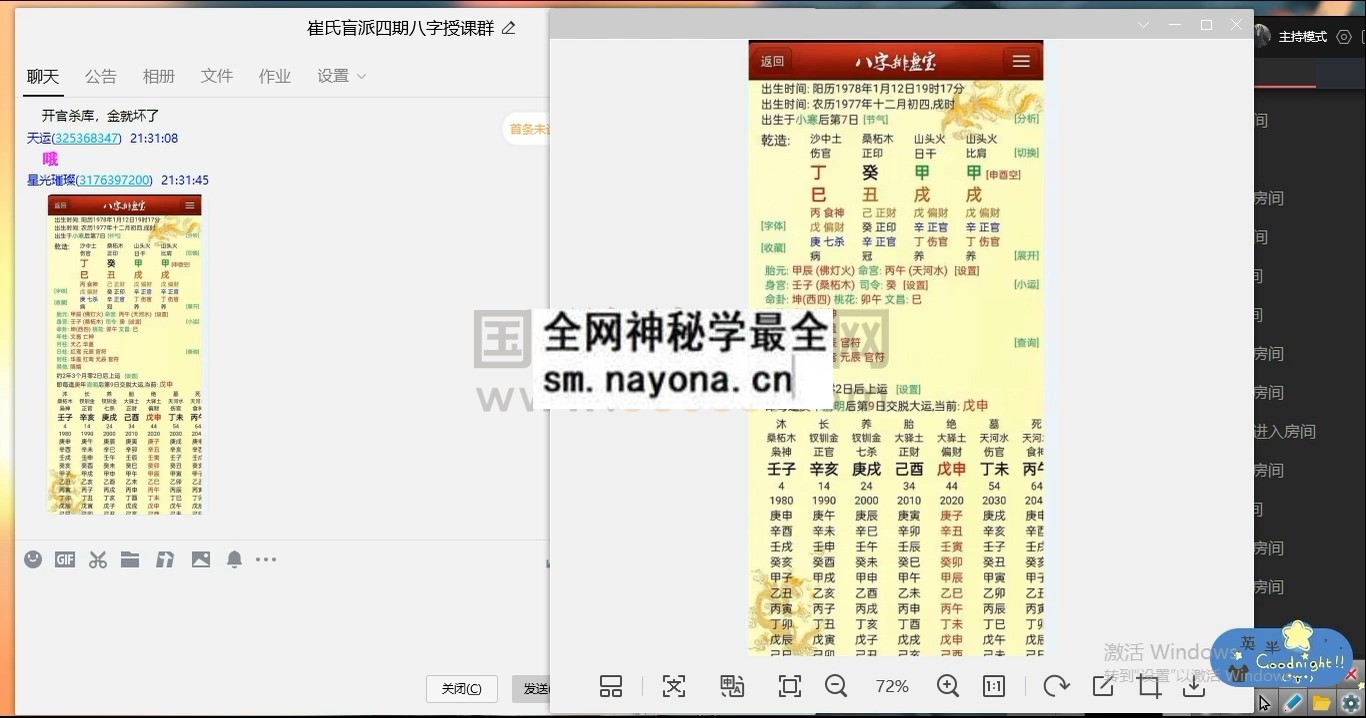The image size is (1366, 718).
Task: Click the 返回 button in the 八字排盘宝 image
Action: pos(773,61)
